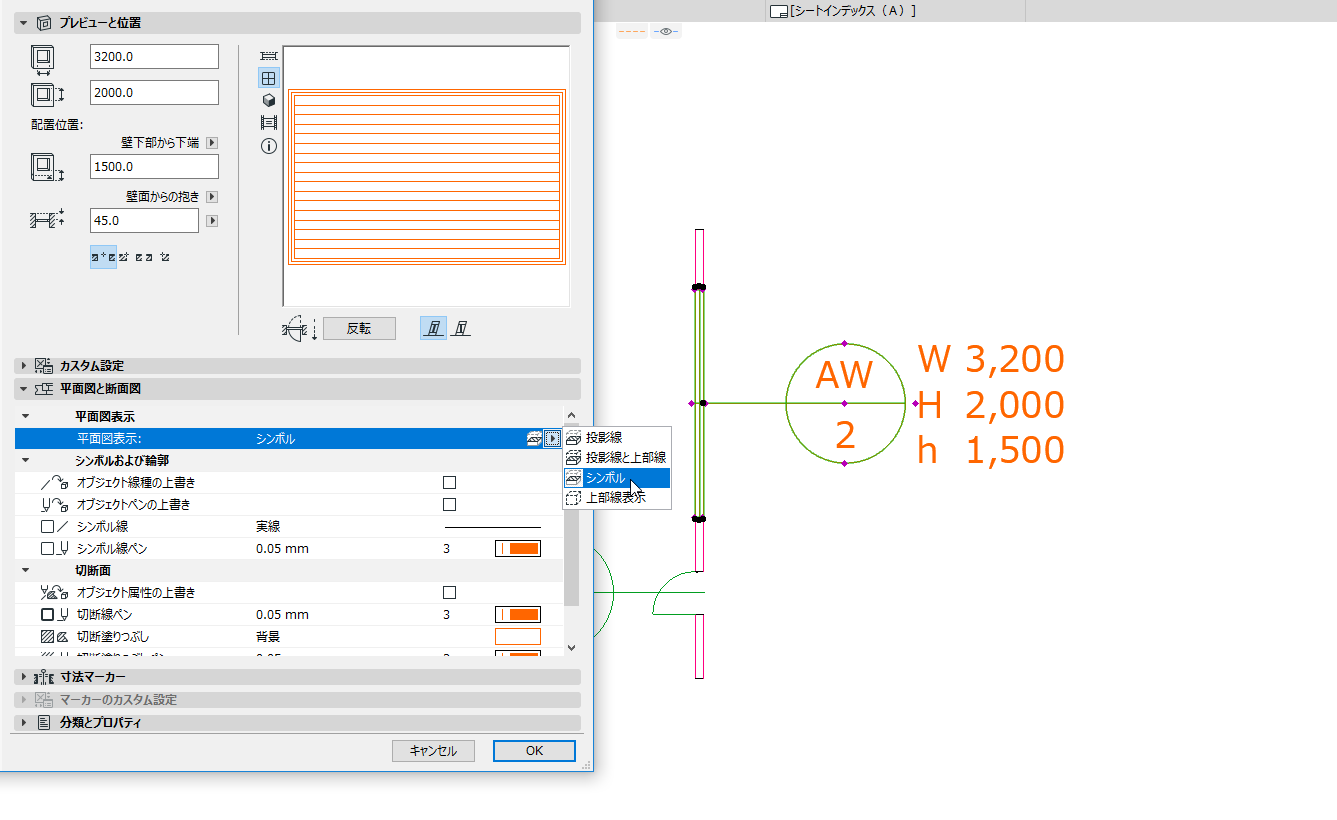Image resolution: width=1337 pixels, height=820 pixels.
Task: Select the highlighted first reveal anchor icon
Action: [103, 257]
